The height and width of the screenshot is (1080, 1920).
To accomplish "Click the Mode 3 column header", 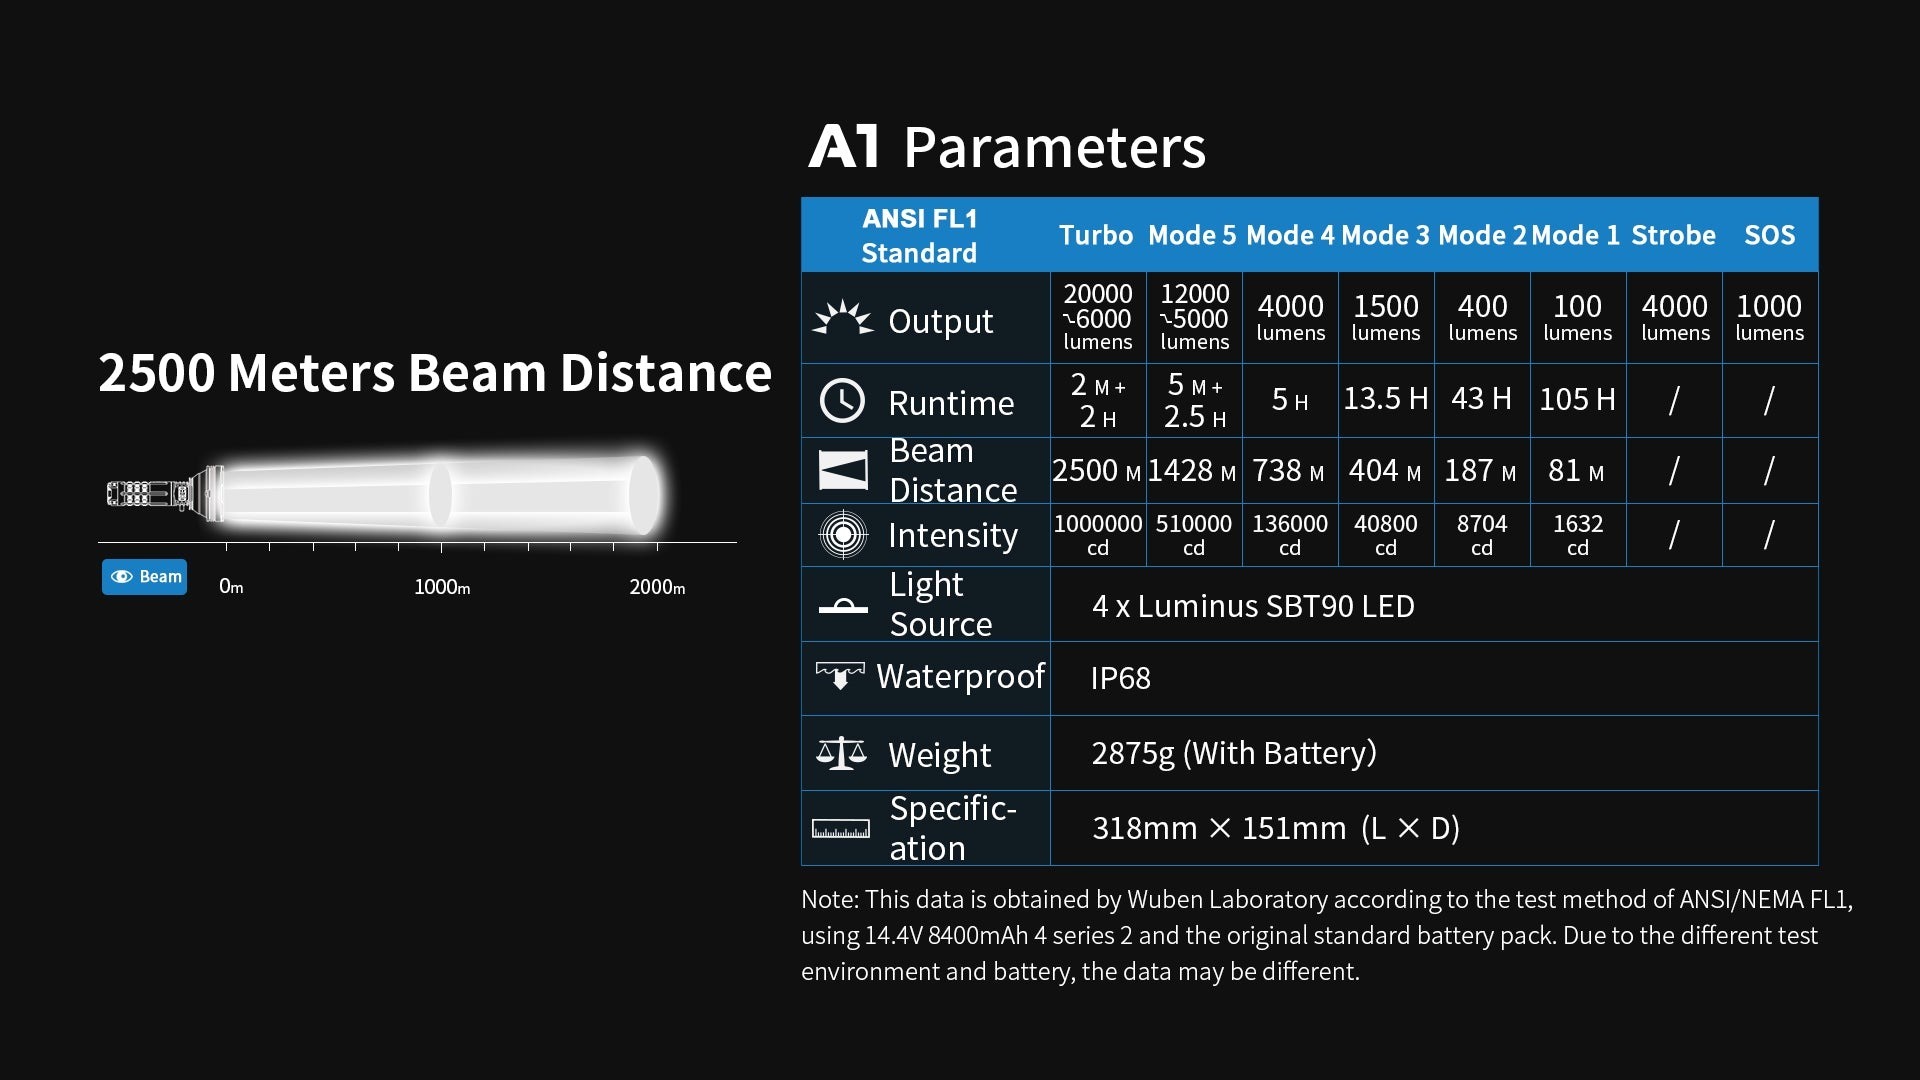I will pos(1385,235).
